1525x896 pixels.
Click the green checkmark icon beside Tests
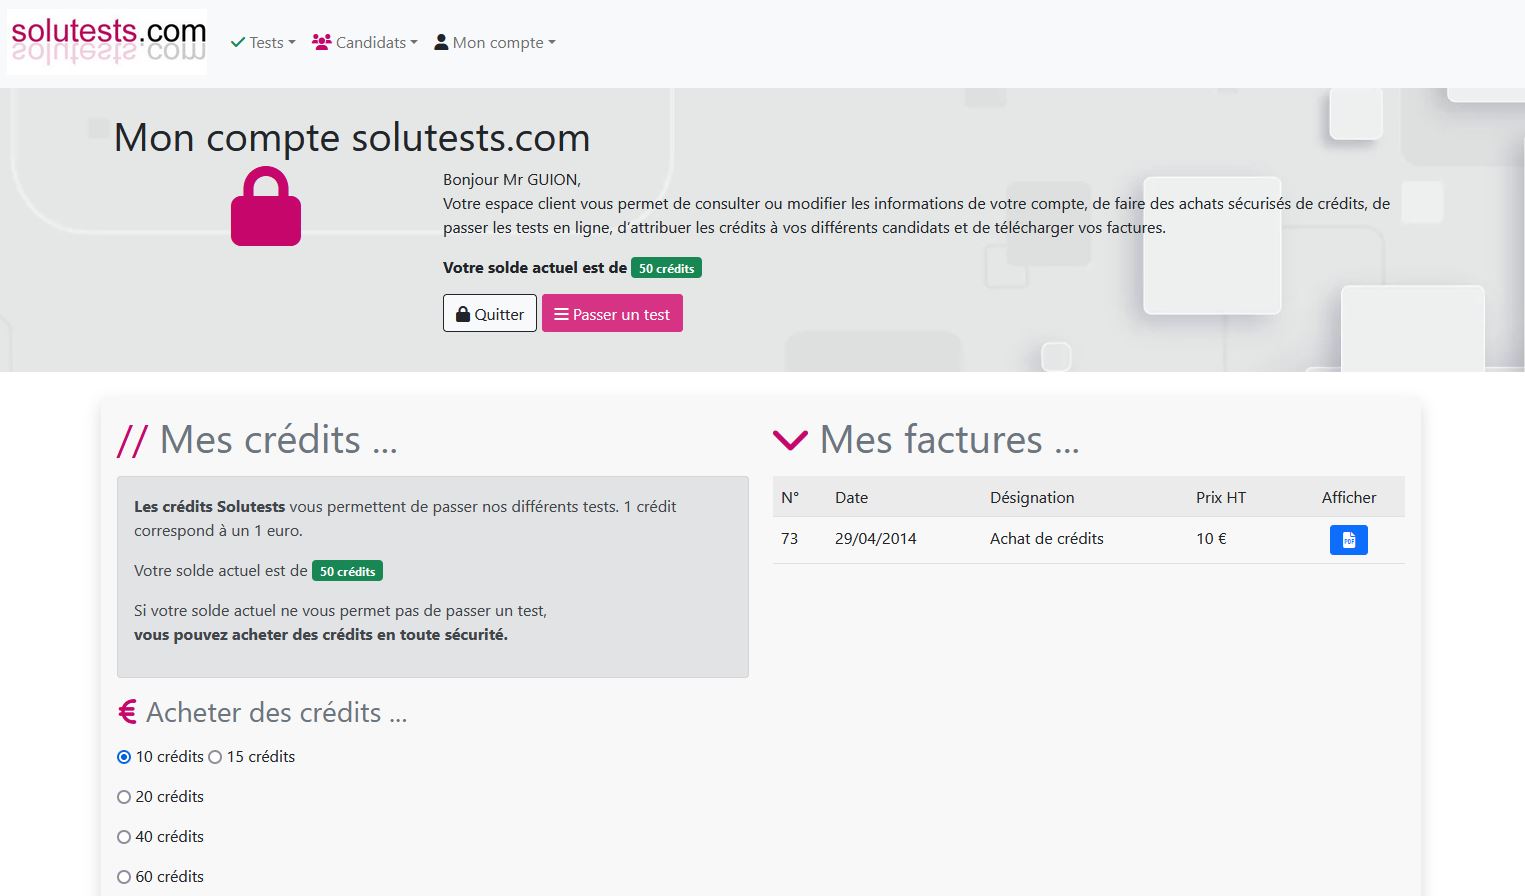click(x=238, y=42)
